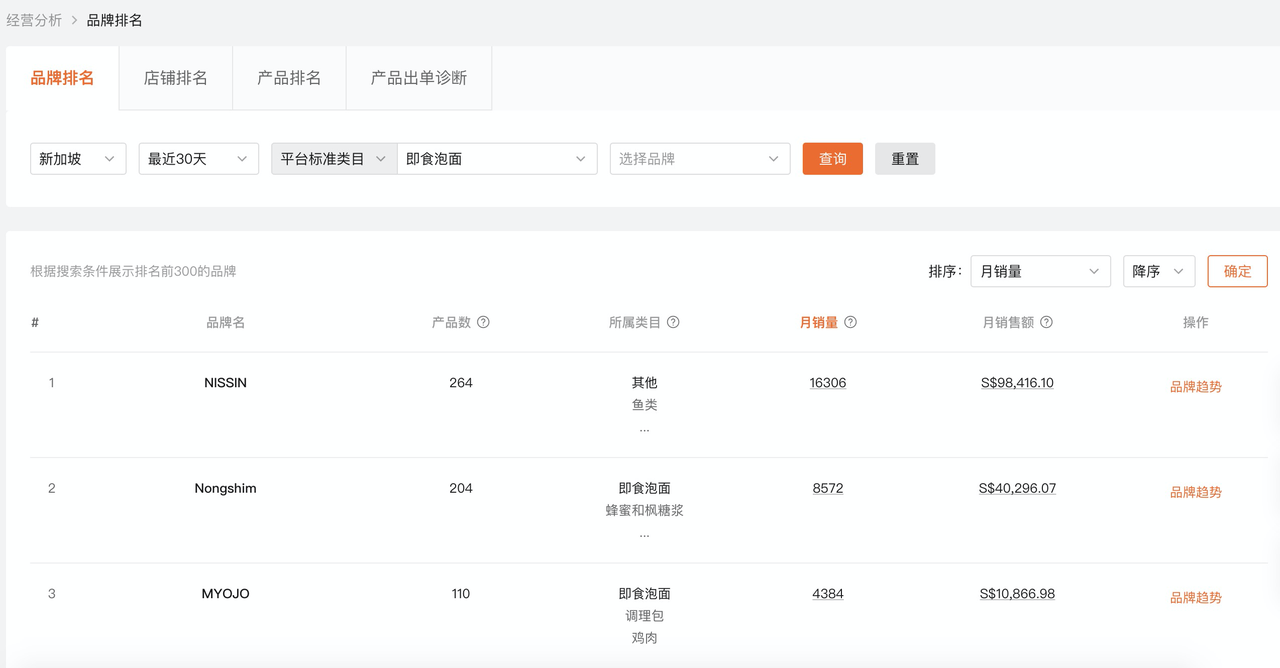
Task: Click the 经营分析 breadcrumb link
Action: point(34,20)
